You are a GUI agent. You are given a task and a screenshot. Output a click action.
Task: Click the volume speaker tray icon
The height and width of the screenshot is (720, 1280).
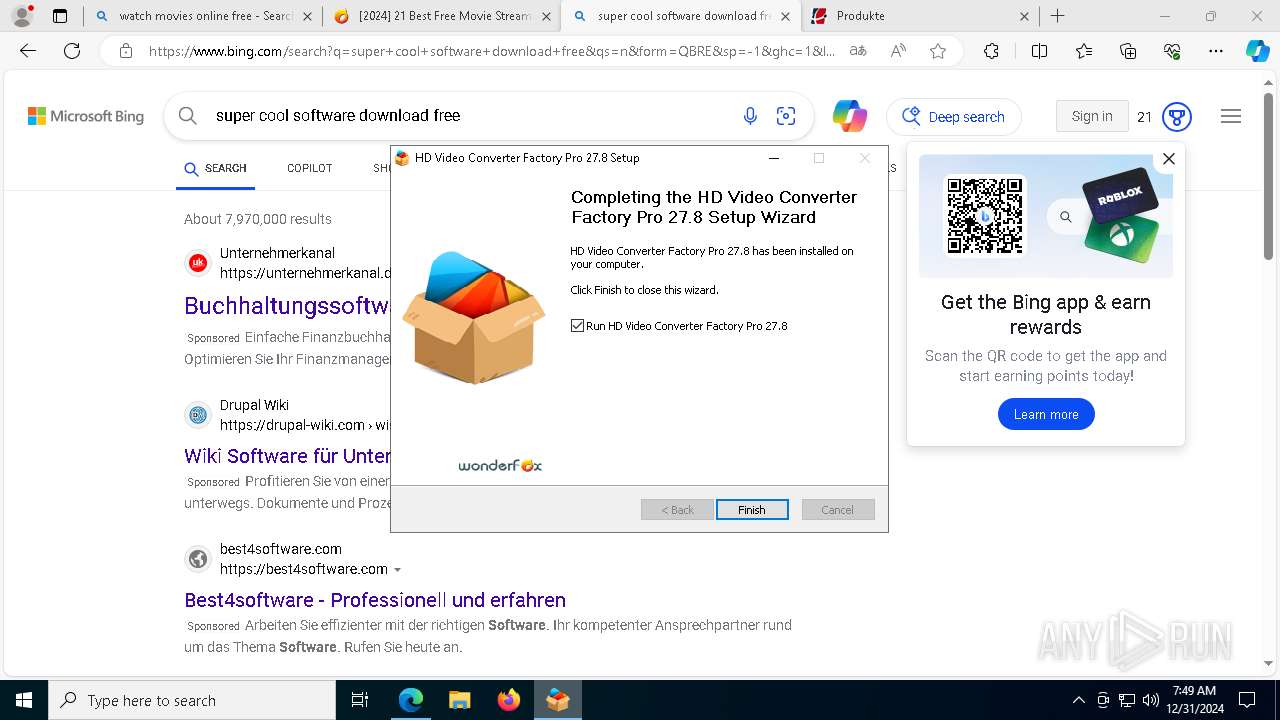[1151, 700]
